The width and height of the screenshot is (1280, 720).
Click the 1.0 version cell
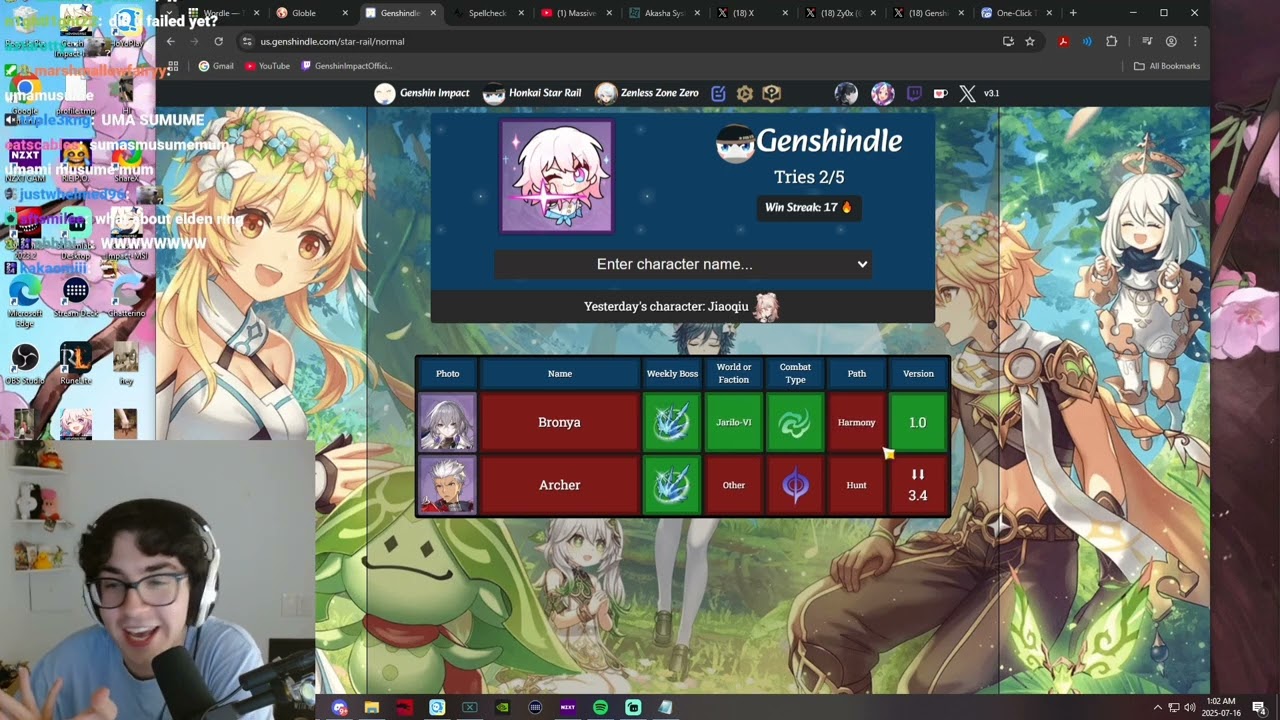918,422
